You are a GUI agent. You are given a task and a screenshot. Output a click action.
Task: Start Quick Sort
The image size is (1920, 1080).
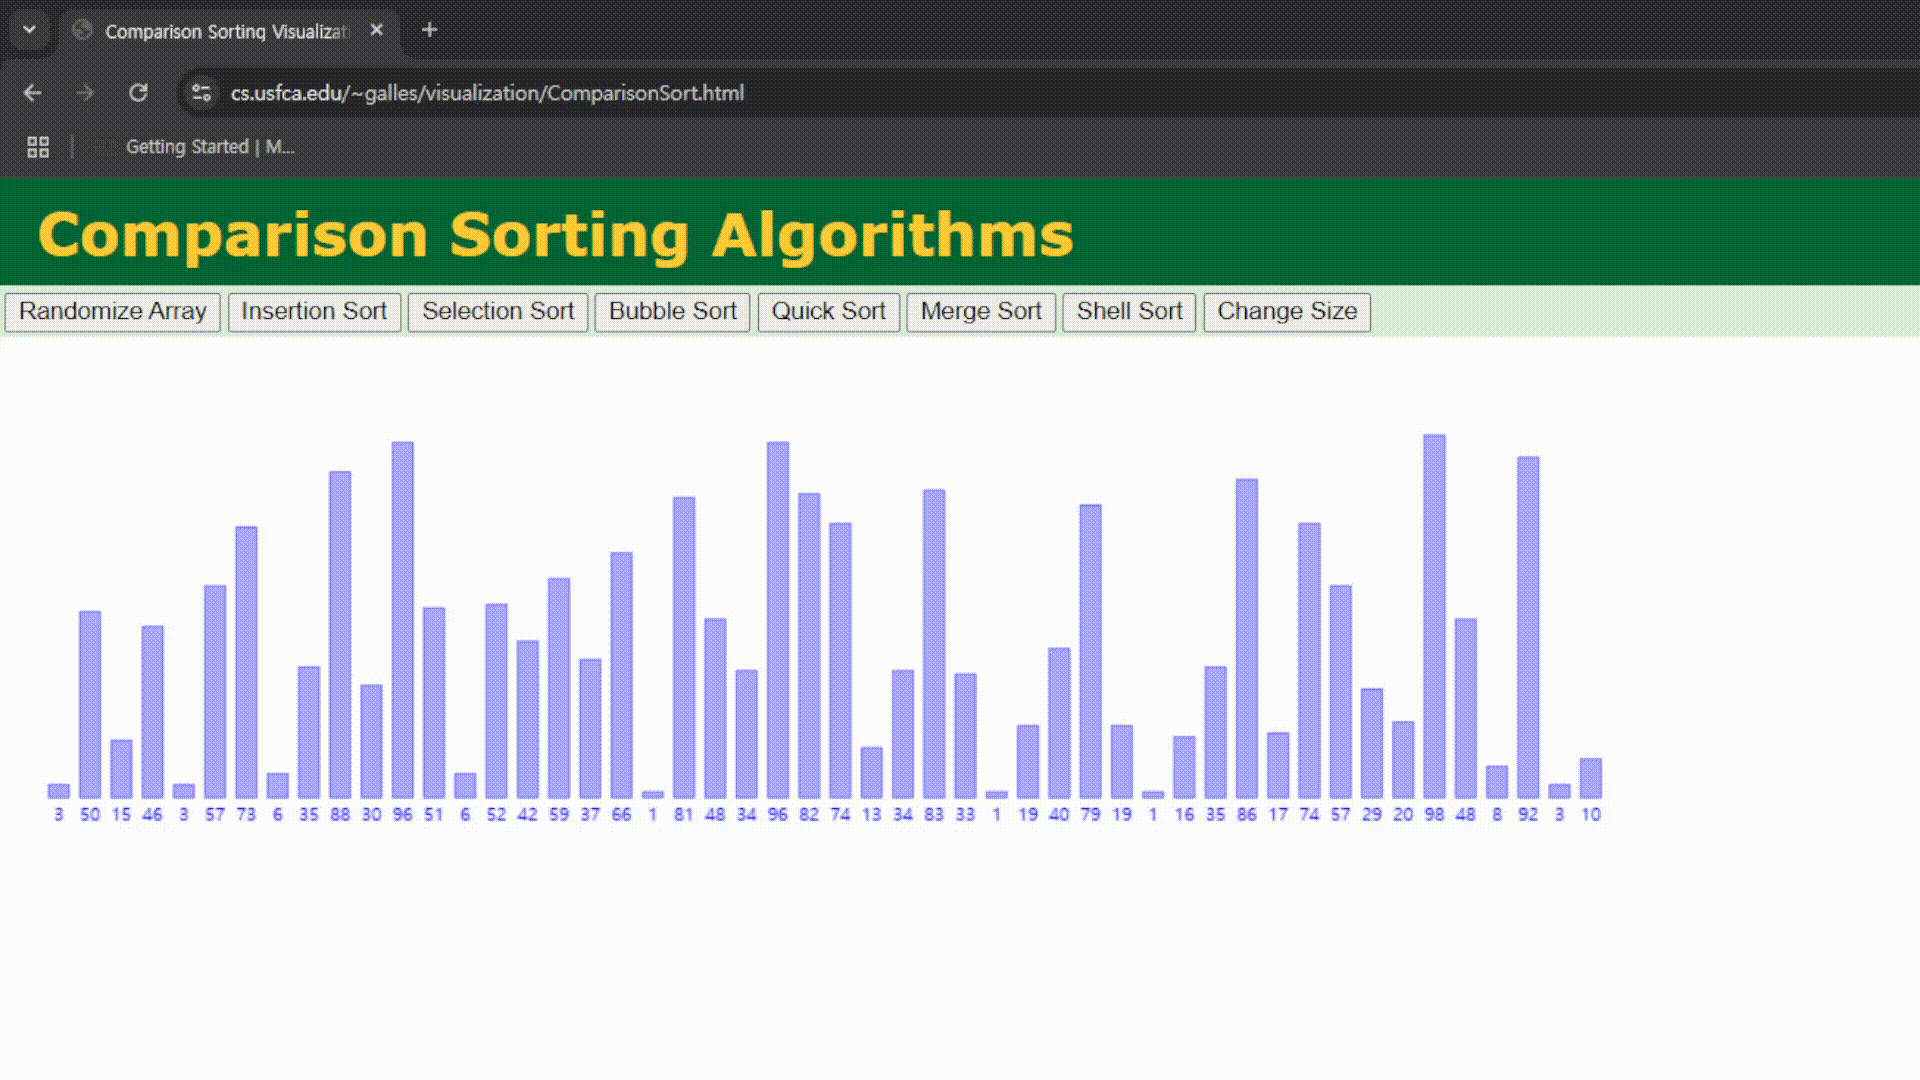click(828, 311)
